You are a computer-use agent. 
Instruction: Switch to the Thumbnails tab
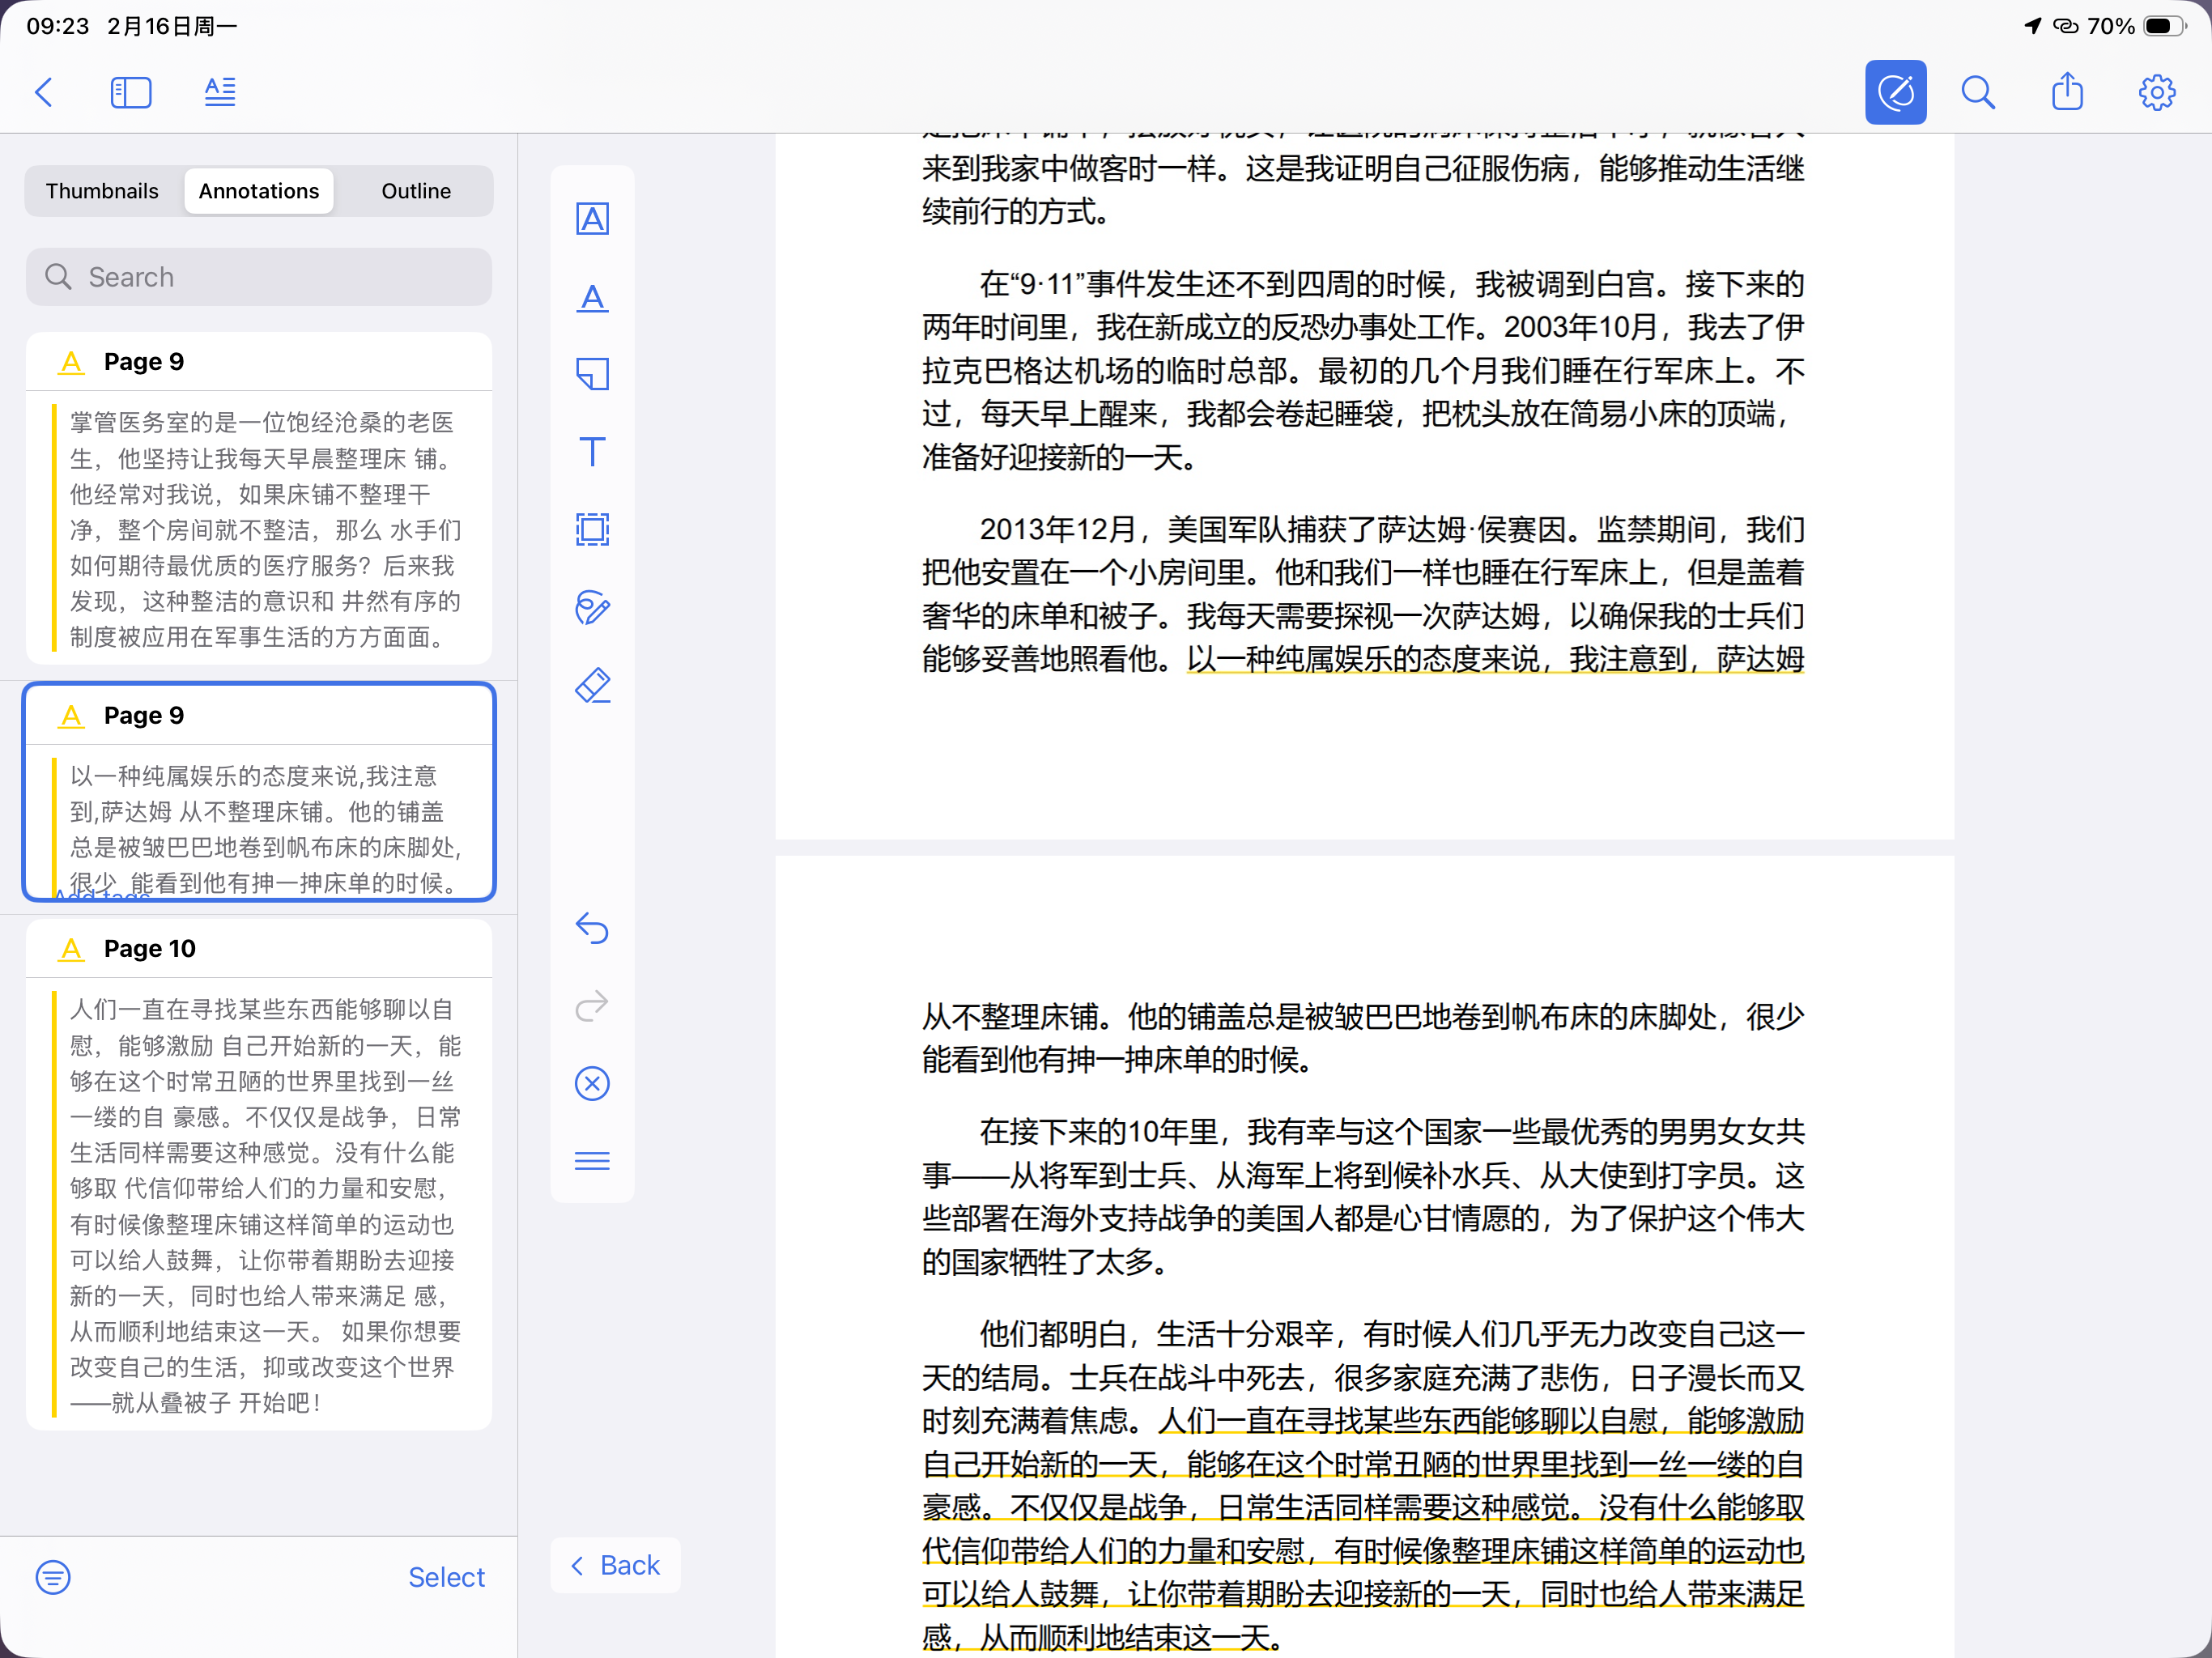[102, 191]
